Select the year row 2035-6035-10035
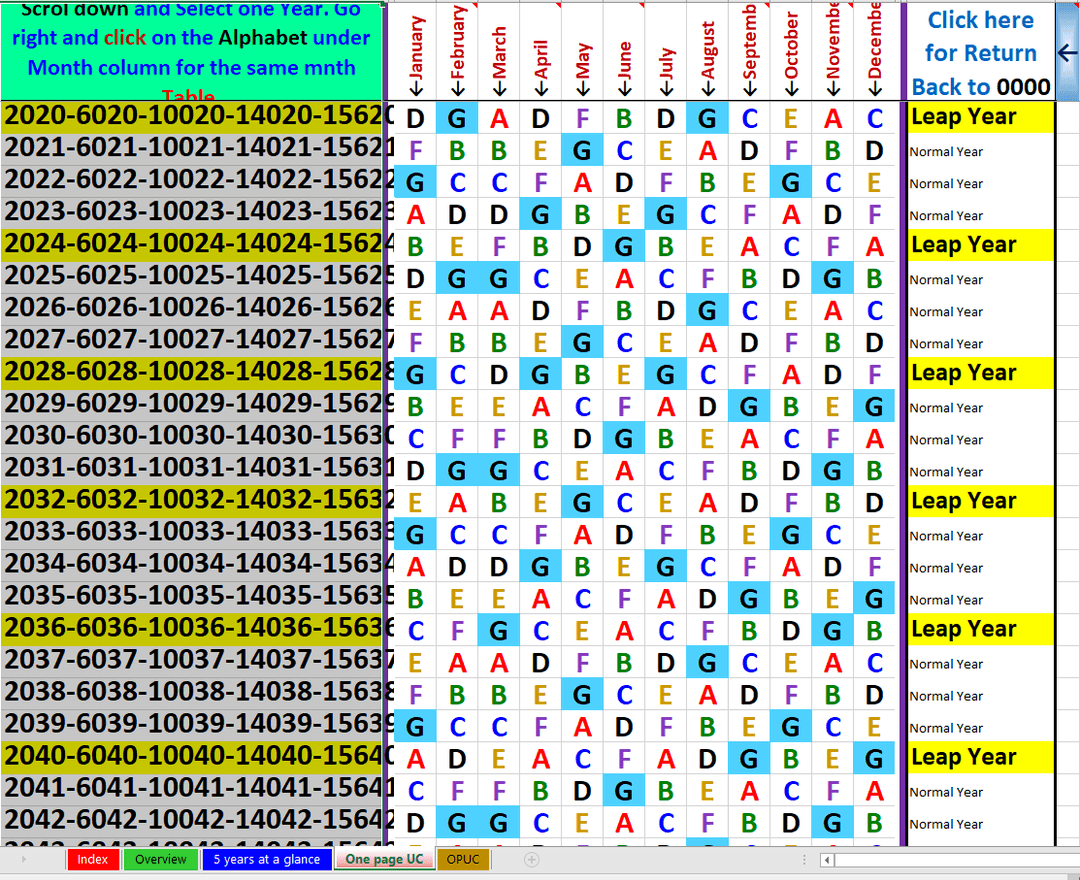 (x=192, y=598)
